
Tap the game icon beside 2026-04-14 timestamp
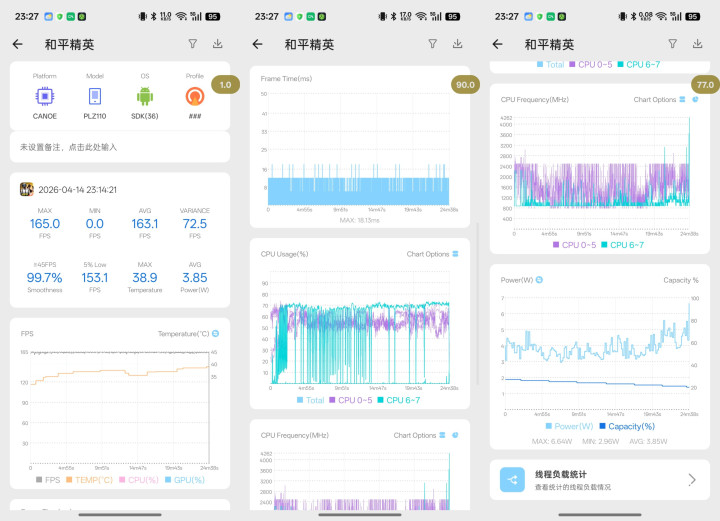pyautogui.click(x=27, y=189)
